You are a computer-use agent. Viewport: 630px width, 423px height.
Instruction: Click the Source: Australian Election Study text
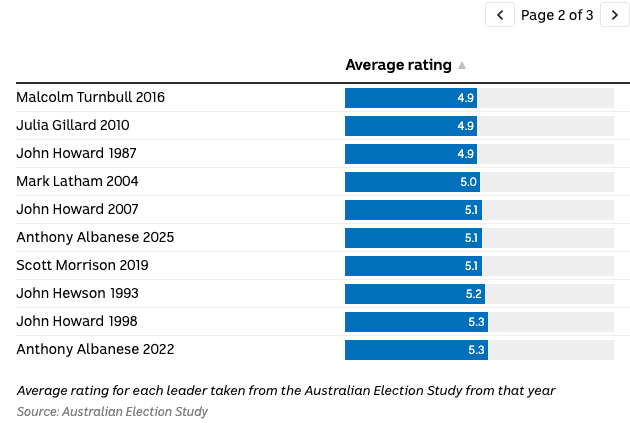click(112, 412)
